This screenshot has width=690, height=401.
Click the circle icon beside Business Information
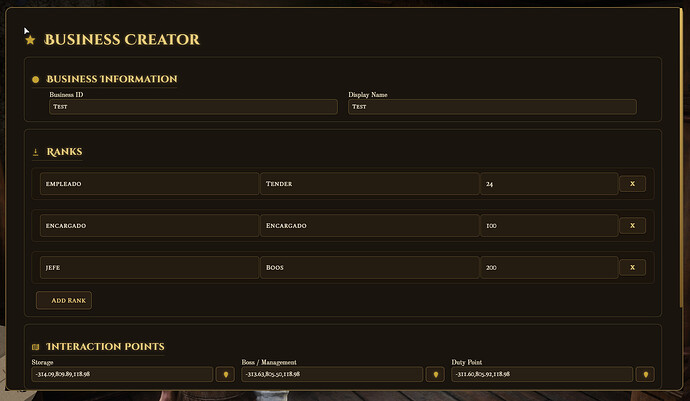click(x=36, y=80)
